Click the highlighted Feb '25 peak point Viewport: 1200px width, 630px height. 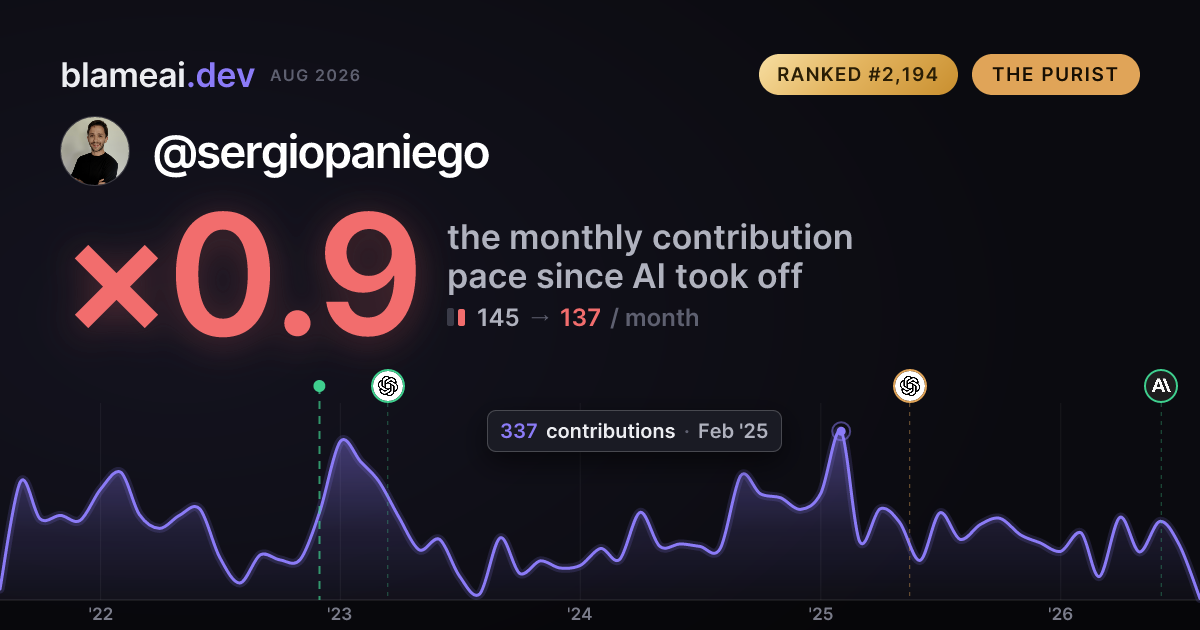click(x=841, y=432)
